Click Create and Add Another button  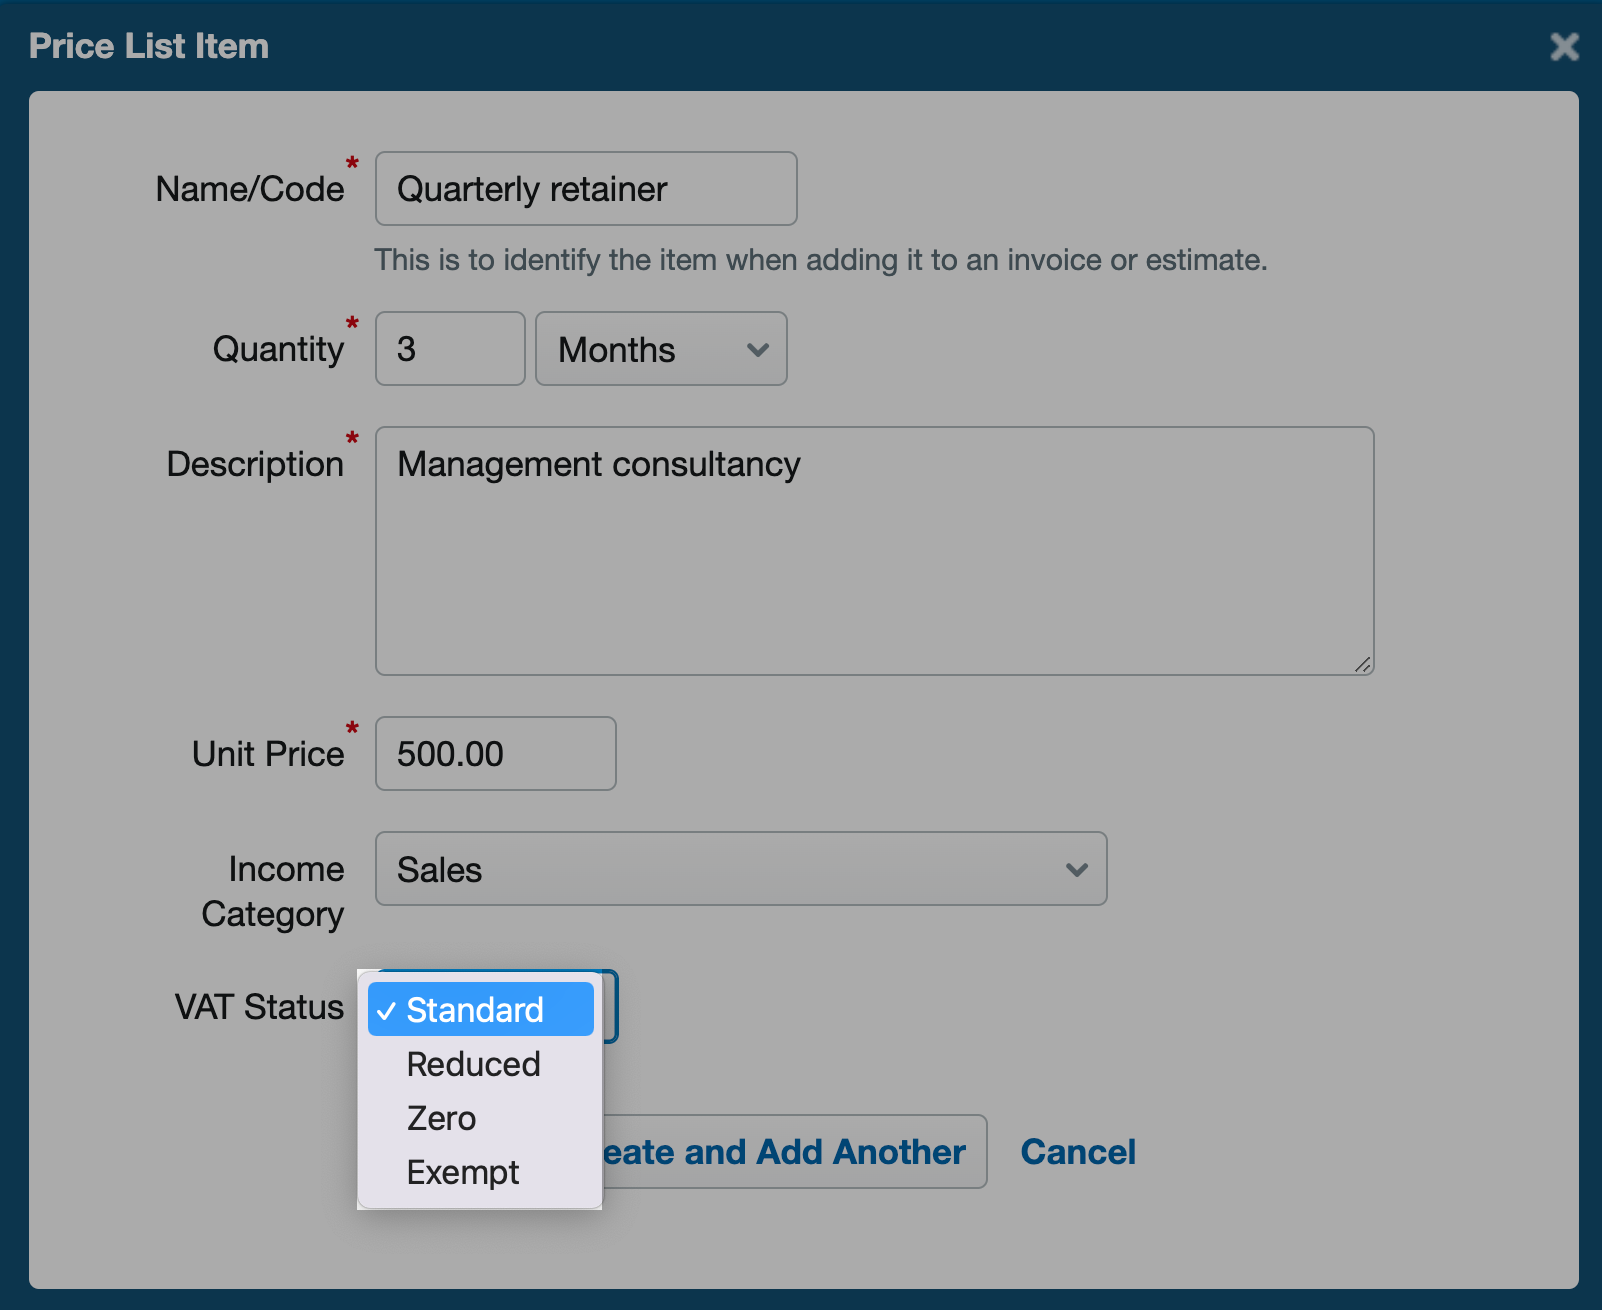point(794,1151)
